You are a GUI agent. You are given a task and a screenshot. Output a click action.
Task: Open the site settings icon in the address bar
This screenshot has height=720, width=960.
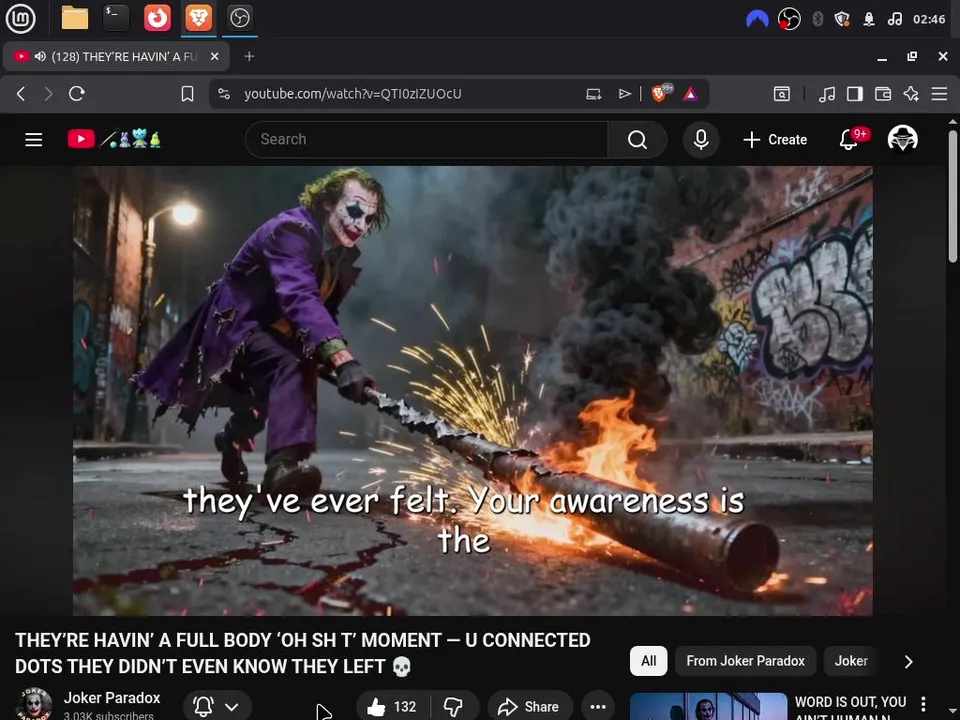[x=224, y=94]
